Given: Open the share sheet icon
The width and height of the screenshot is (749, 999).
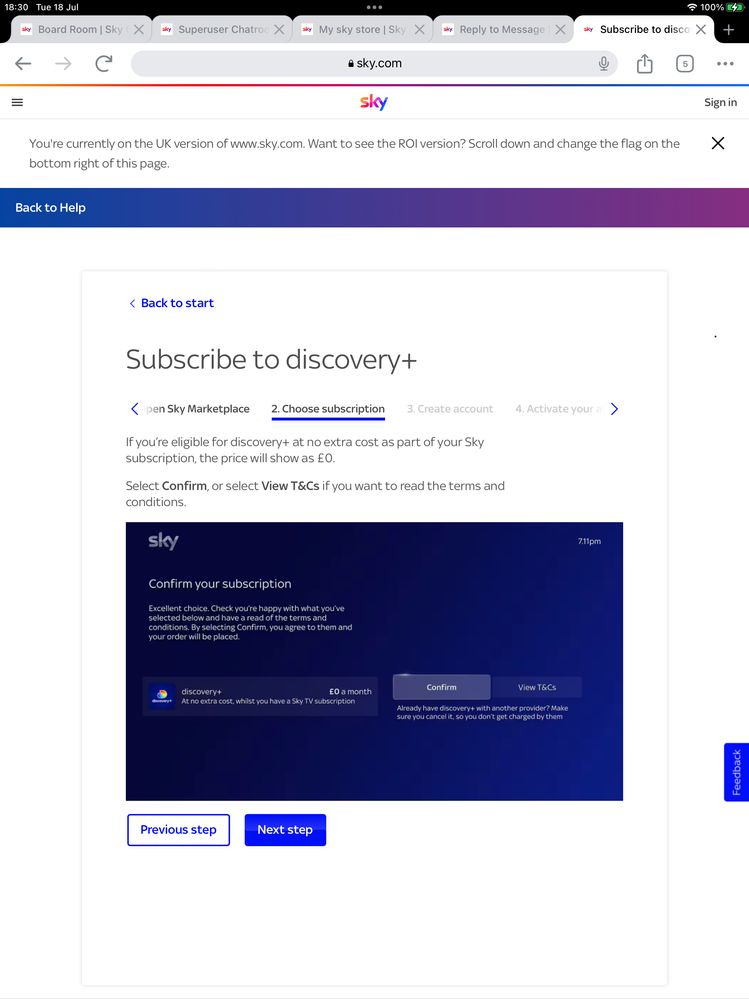Looking at the screenshot, I should pyautogui.click(x=645, y=64).
